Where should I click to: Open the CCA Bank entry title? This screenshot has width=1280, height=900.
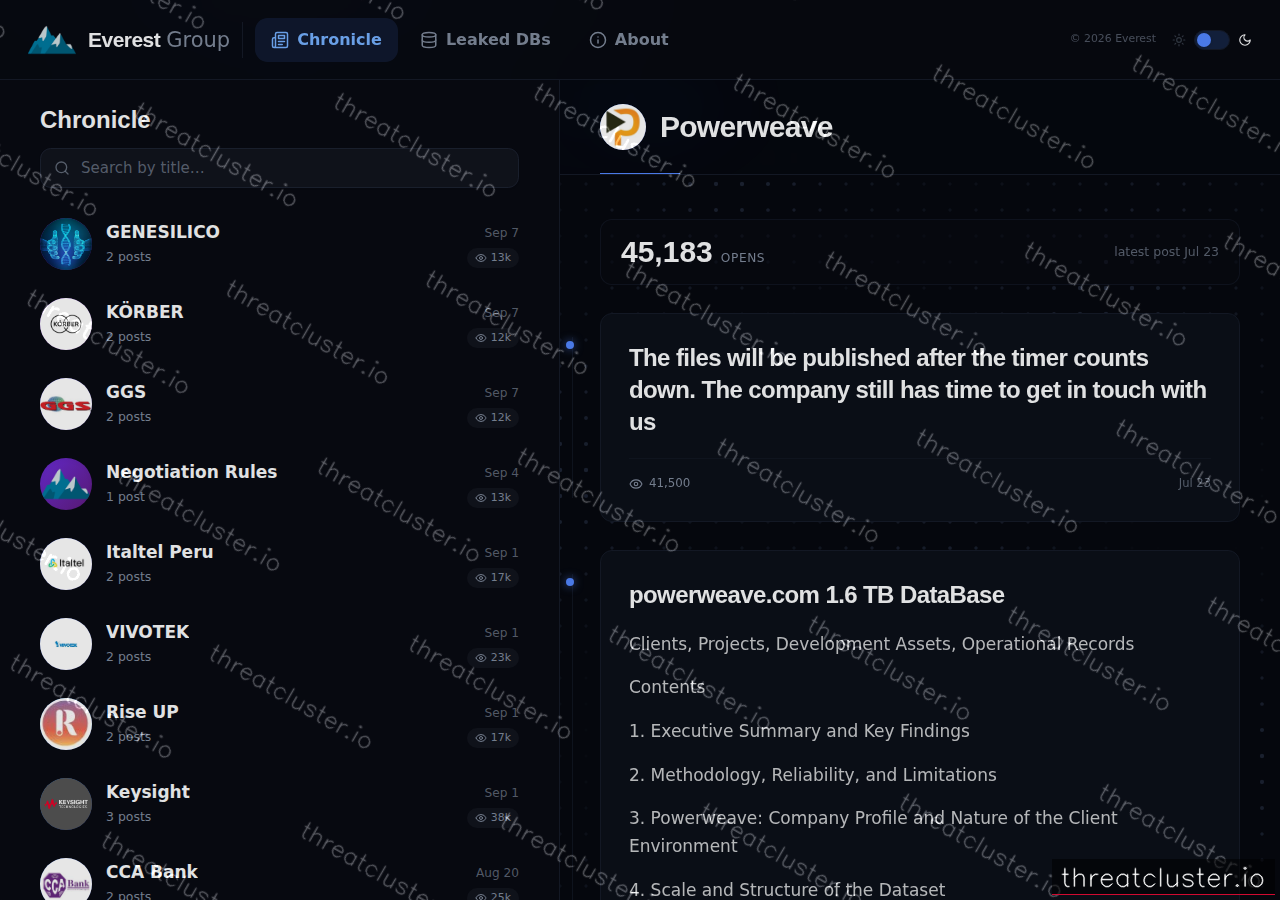[x=152, y=872]
